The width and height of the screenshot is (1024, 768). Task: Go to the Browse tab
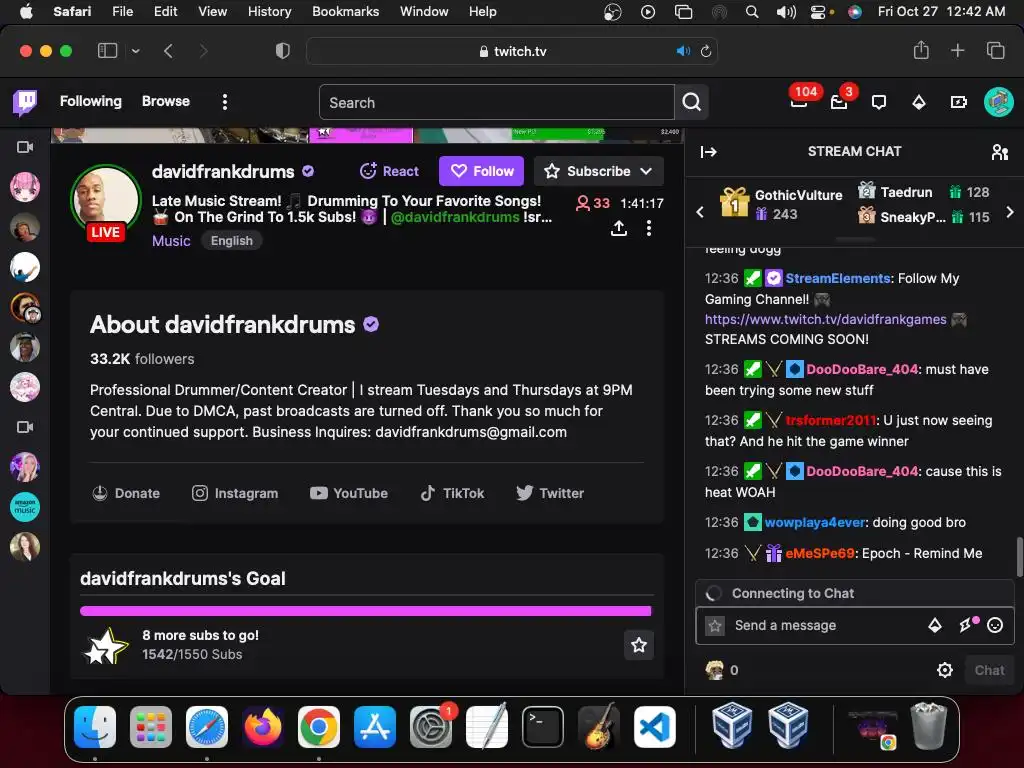166,101
